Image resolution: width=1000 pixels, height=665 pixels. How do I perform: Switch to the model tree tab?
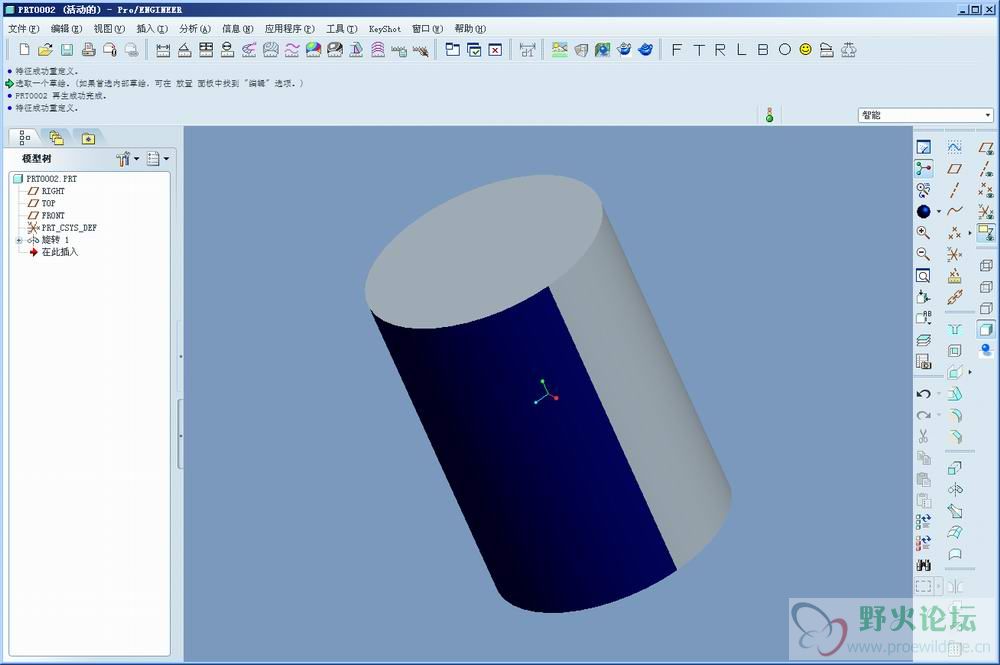tap(24, 137)
